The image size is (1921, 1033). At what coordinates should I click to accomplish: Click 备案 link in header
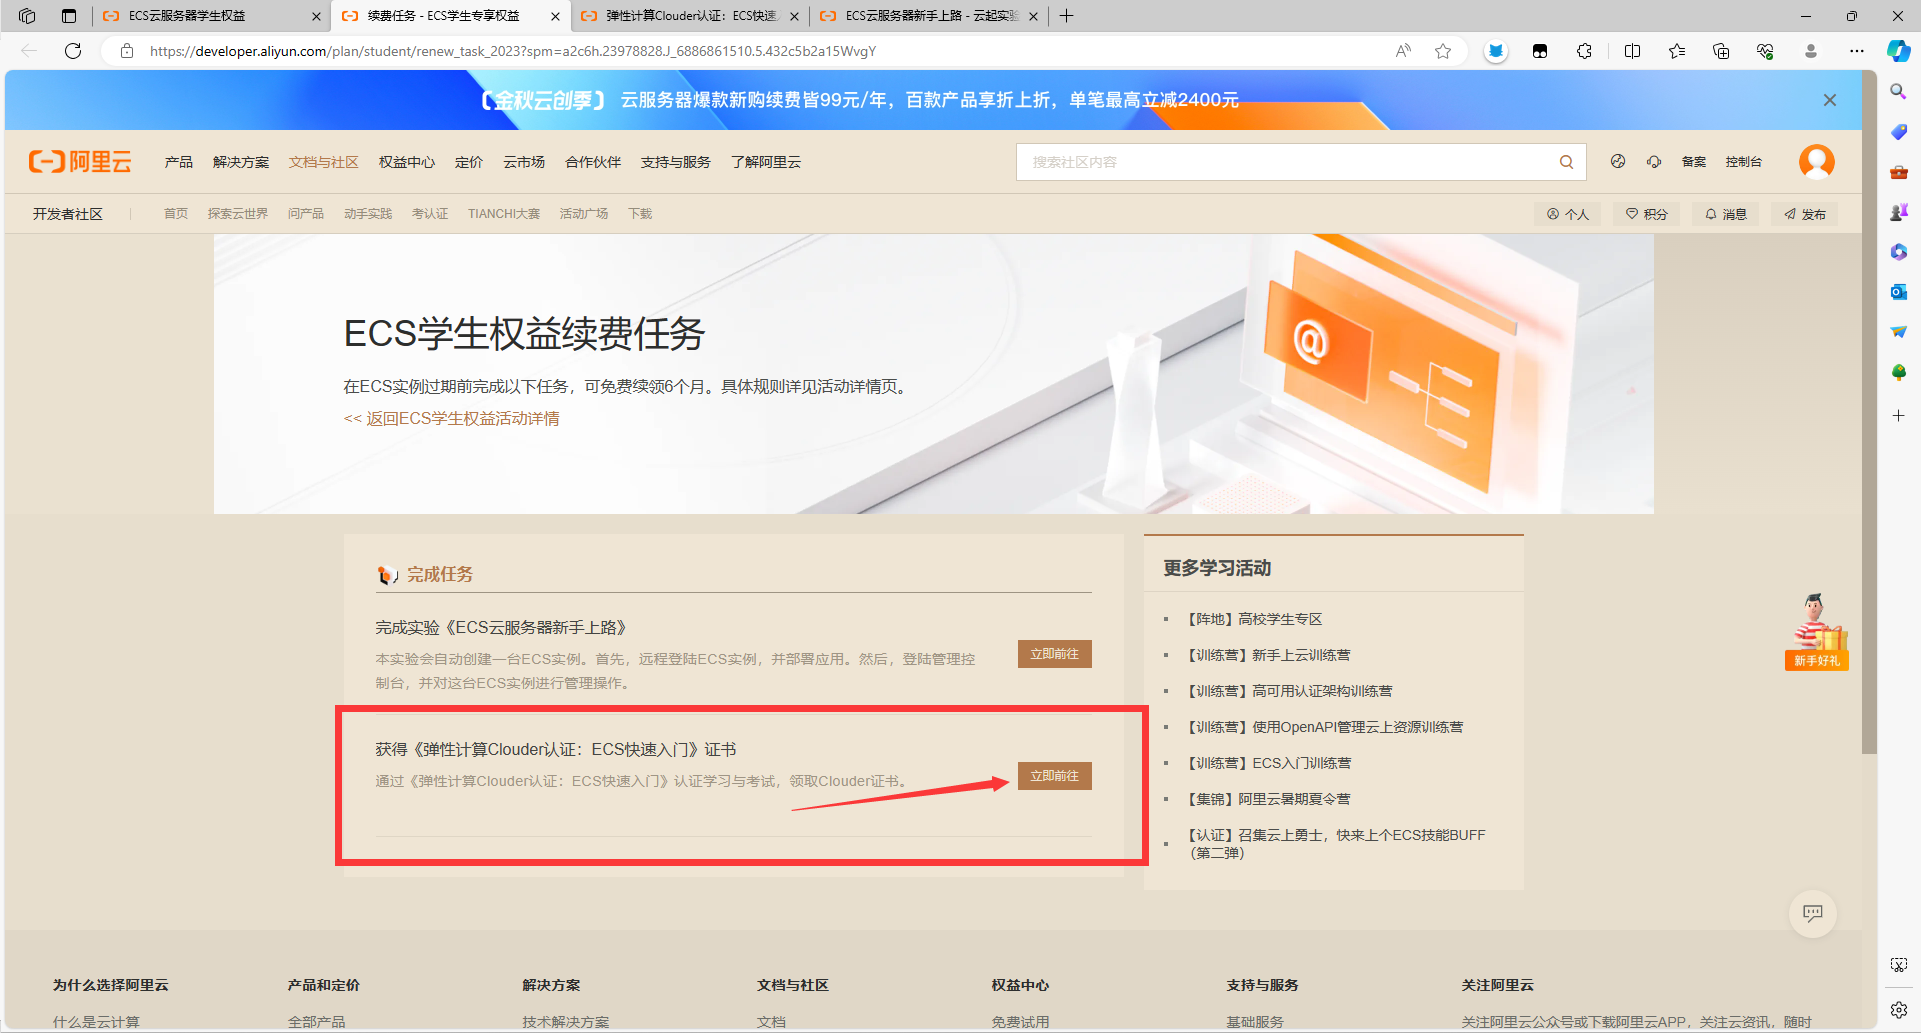1694,161
